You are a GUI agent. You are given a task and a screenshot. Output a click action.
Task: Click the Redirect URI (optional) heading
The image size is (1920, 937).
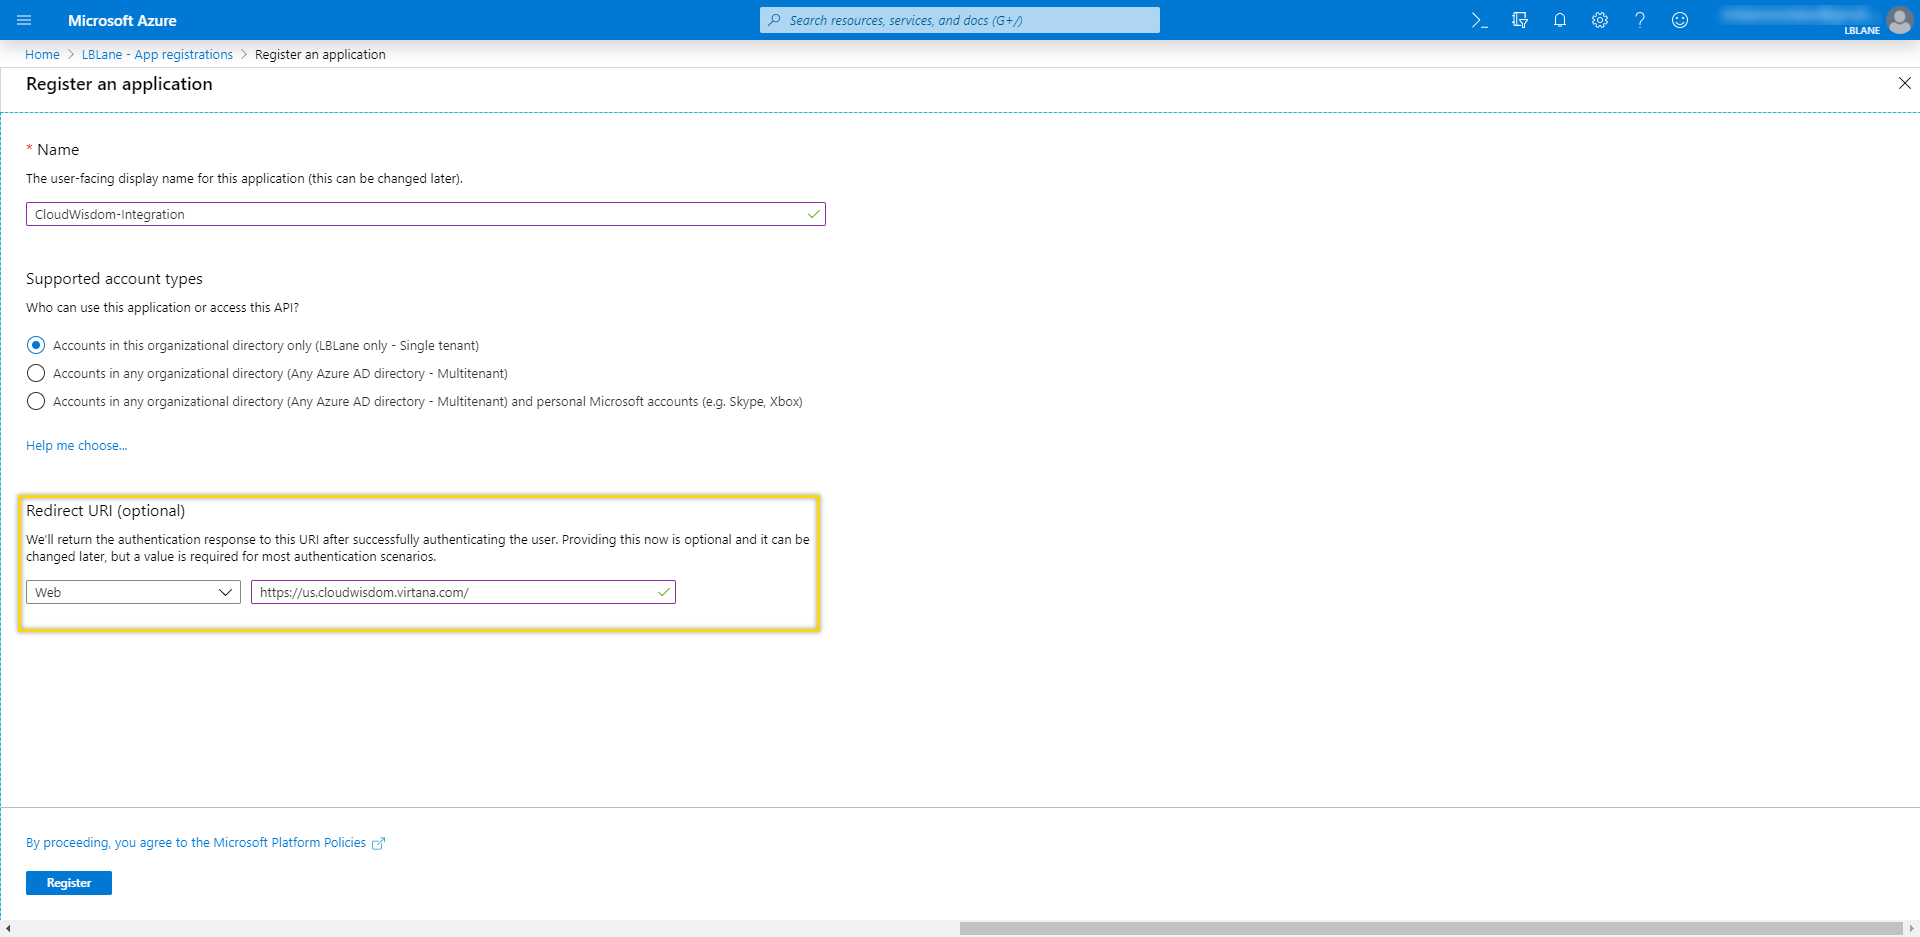coord(105,510)
